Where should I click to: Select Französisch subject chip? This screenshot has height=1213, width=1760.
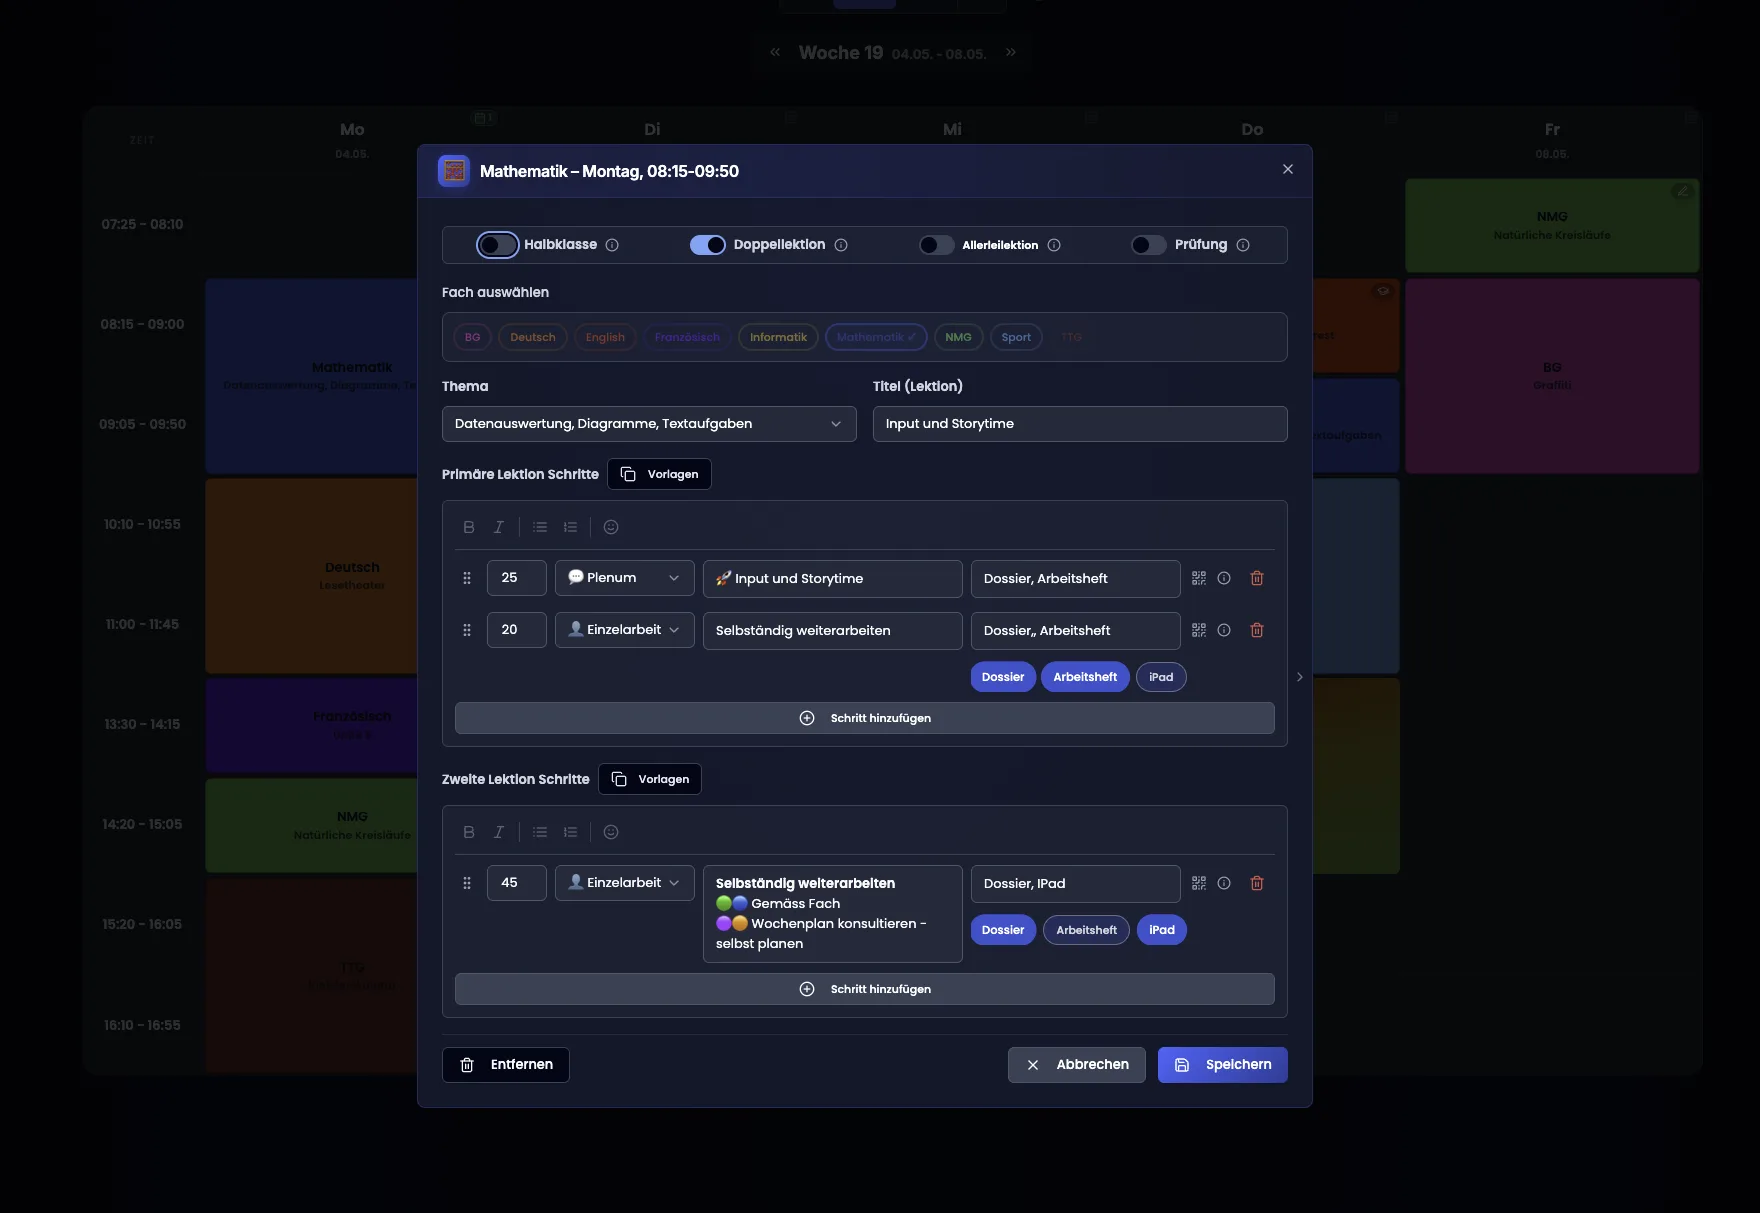click(x=687, y=337)
